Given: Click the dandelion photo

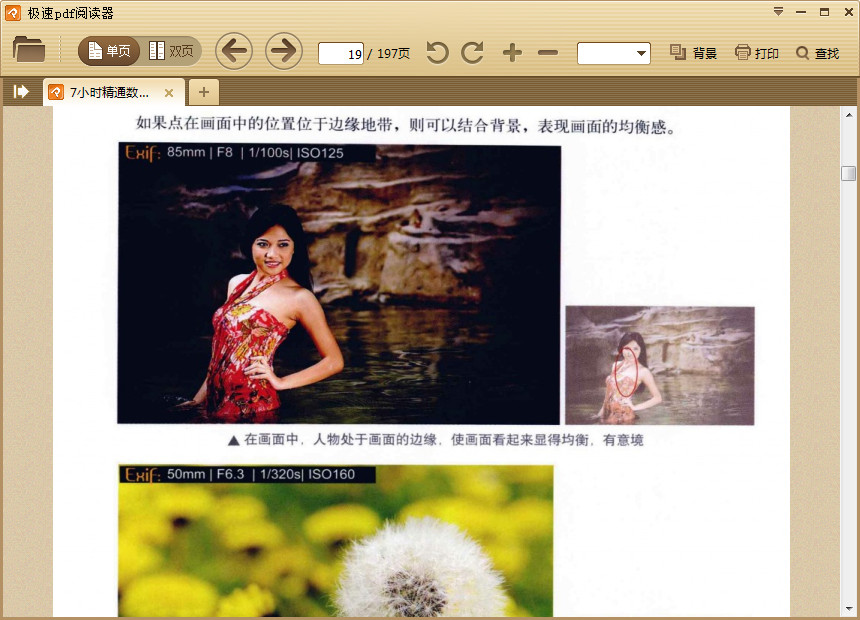Looking at the screenshot, I should tap(336, 540).
